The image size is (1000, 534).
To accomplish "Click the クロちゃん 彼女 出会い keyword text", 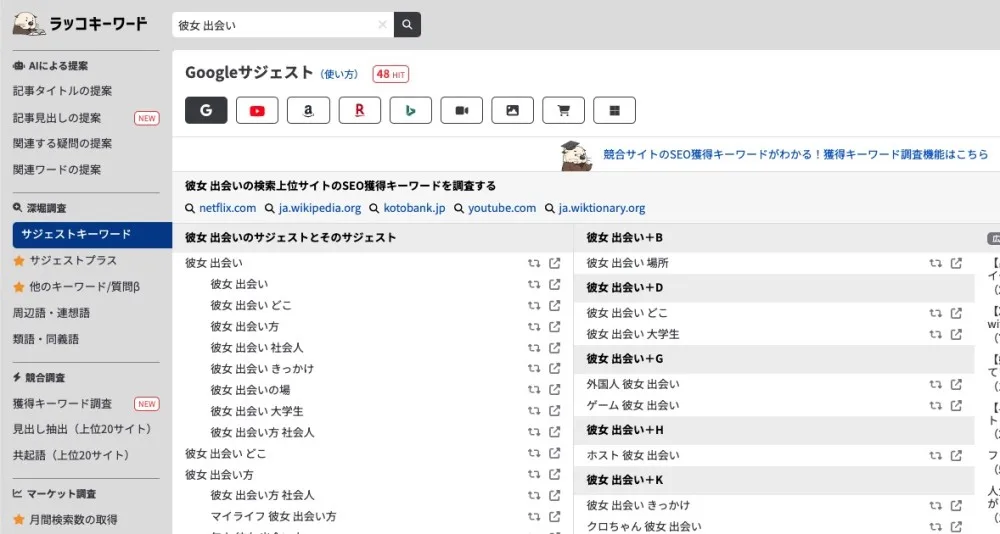I will point(644,526).
